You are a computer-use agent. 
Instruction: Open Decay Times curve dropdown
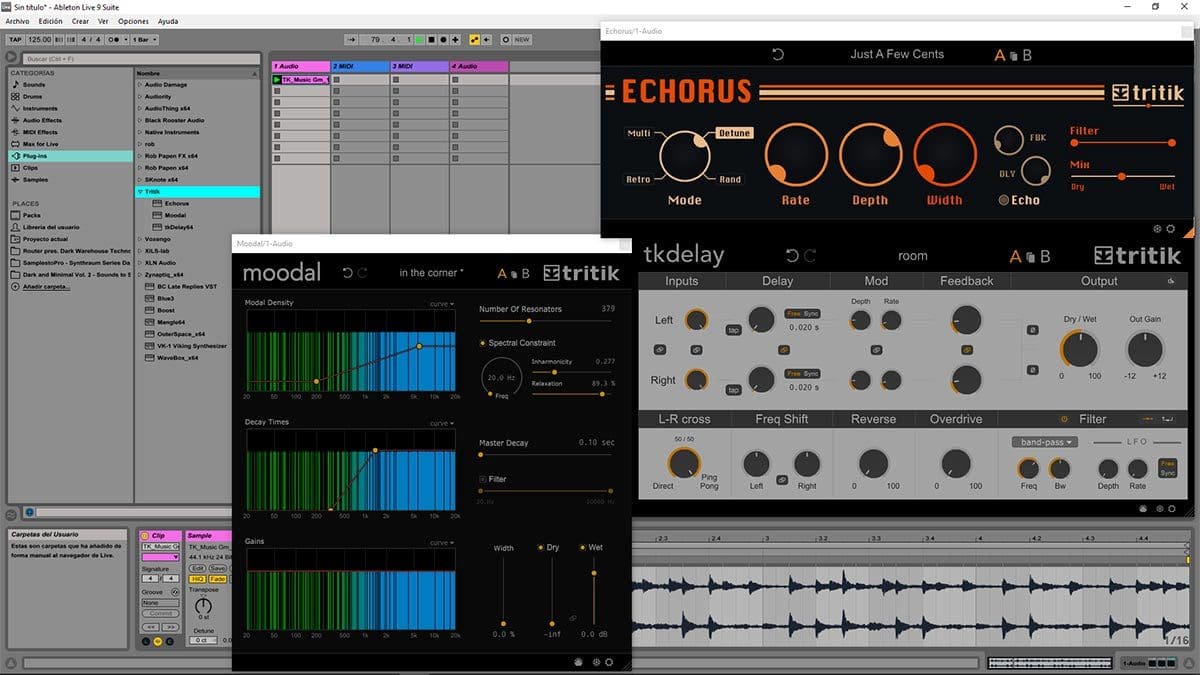tap(441, 423)
